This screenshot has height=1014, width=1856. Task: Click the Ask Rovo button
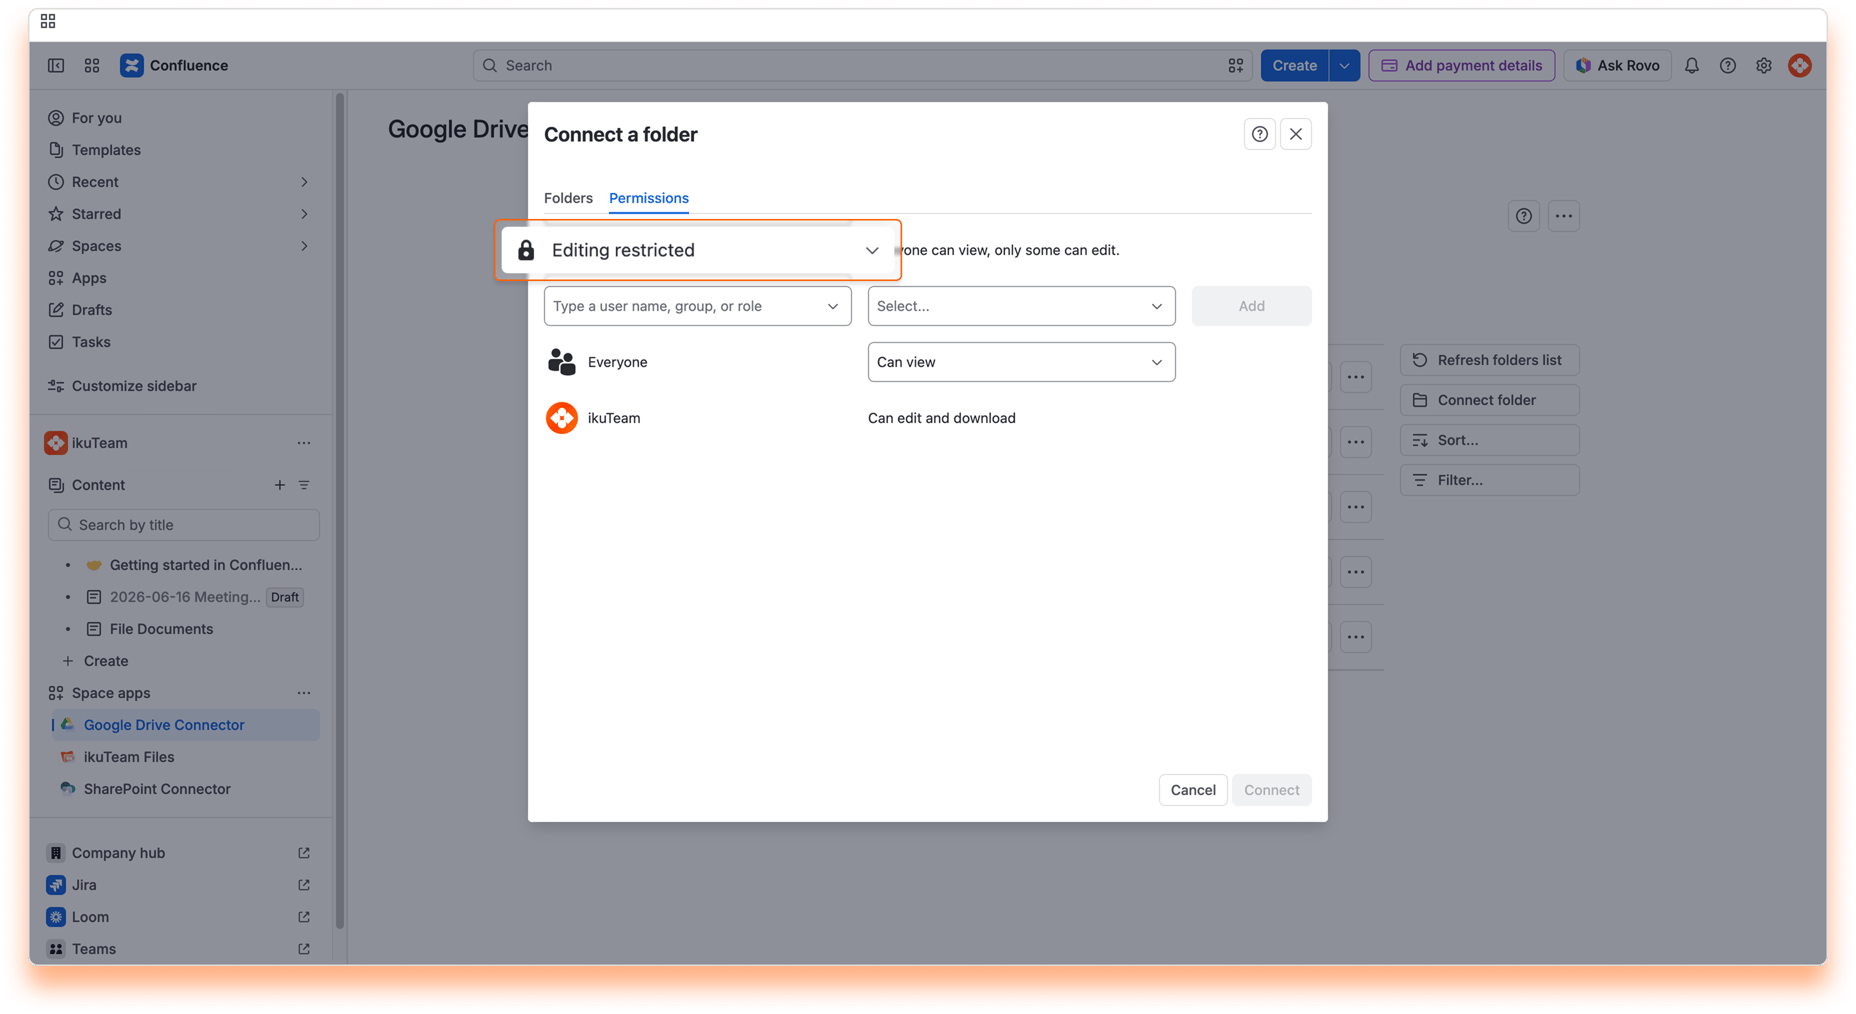coord(1617,66)
